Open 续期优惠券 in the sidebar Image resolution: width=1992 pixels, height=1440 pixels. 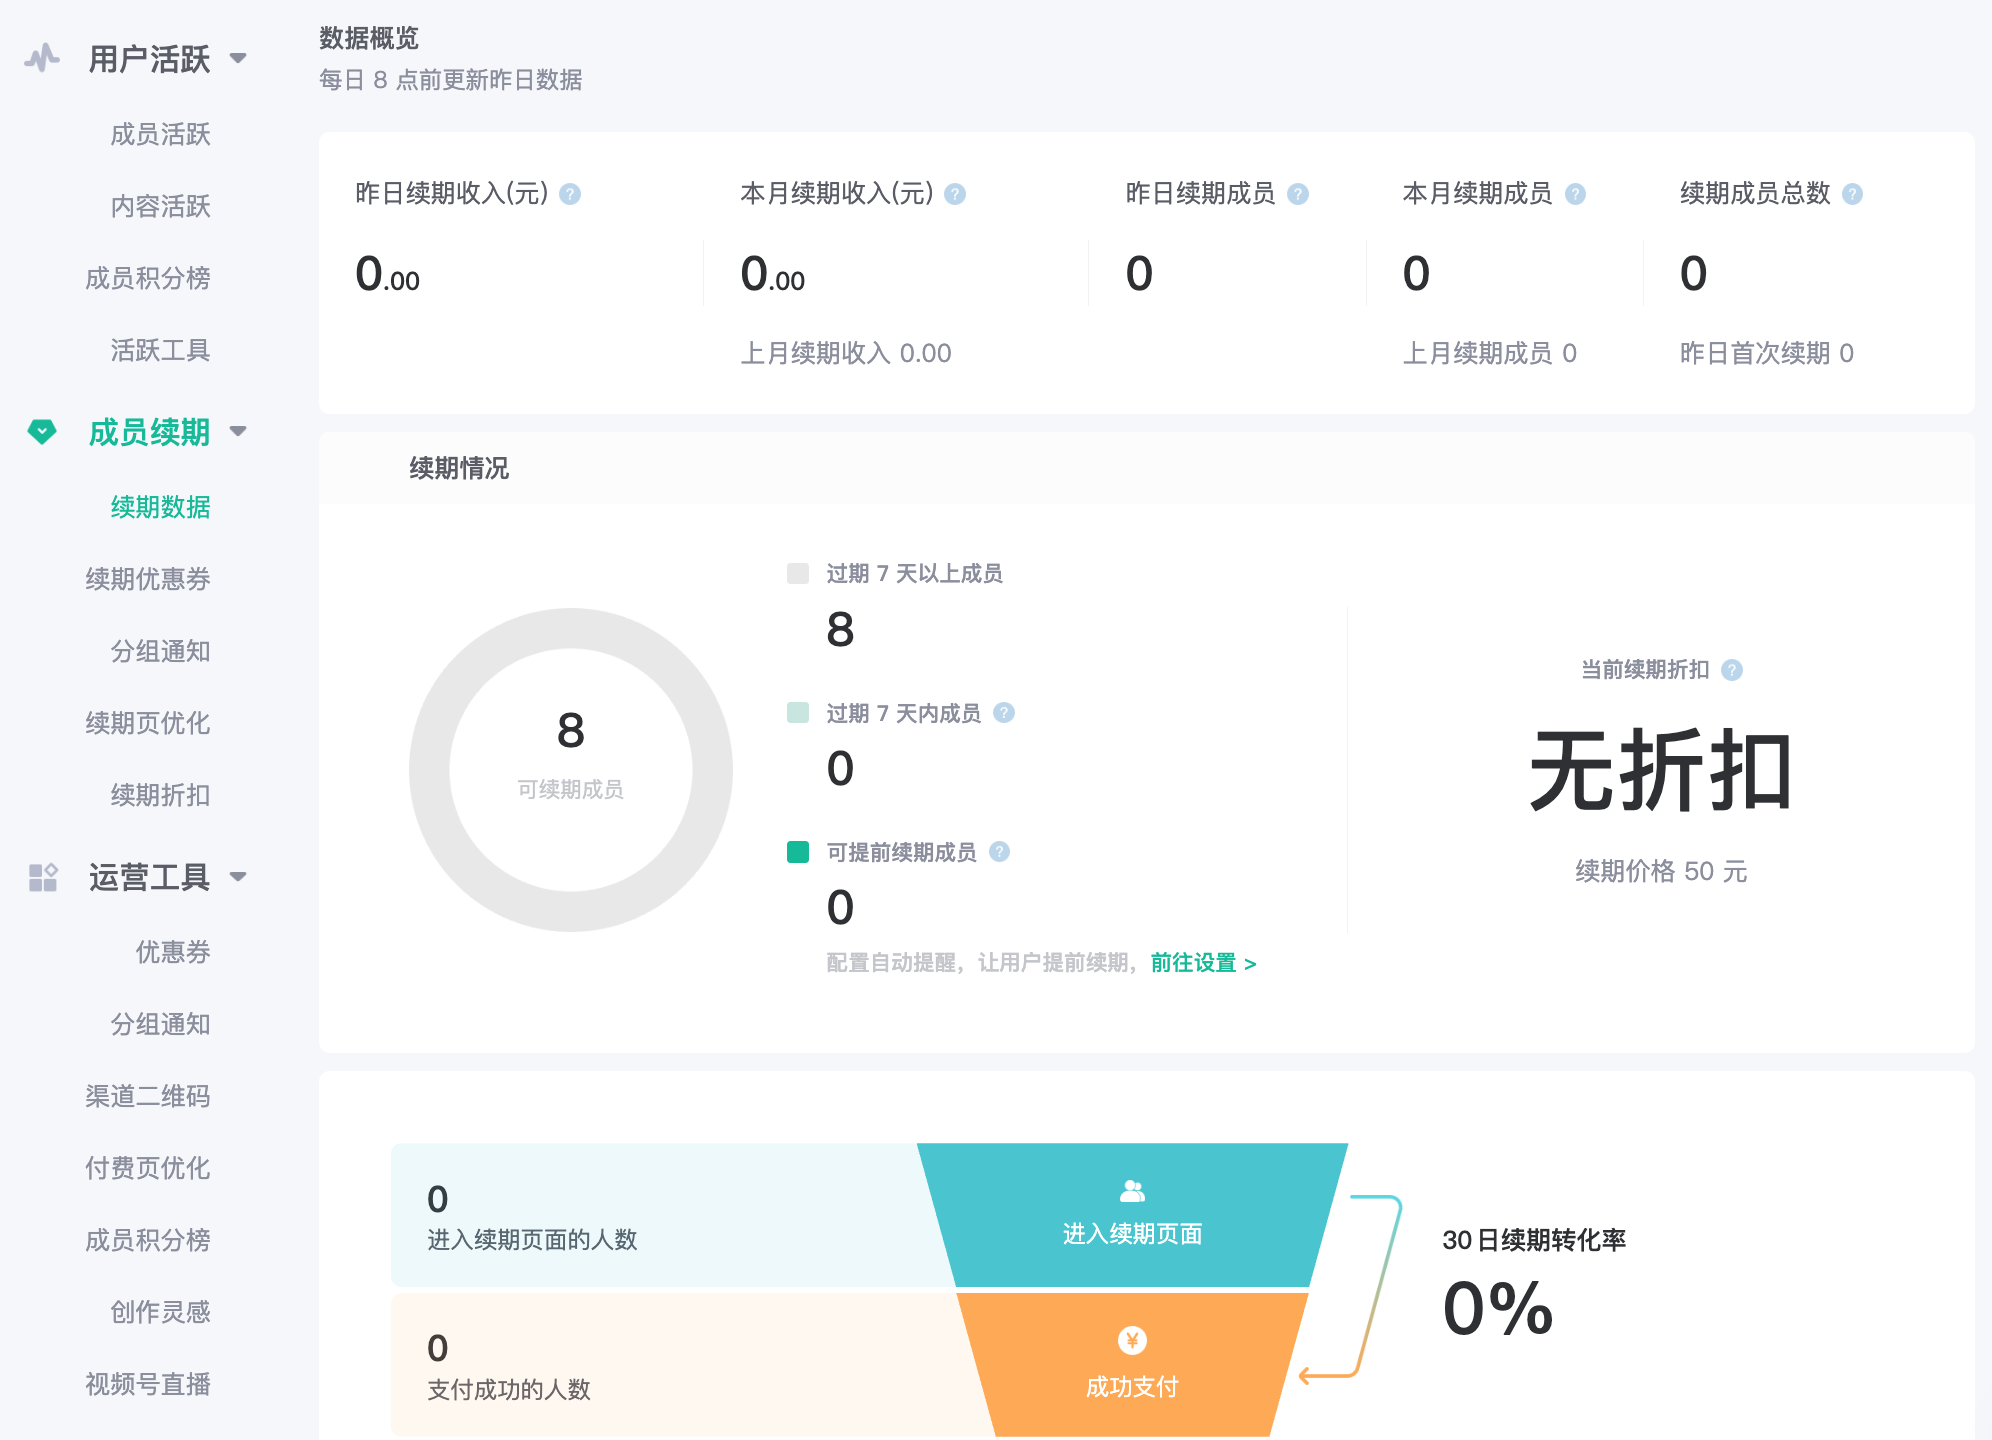(148, 579)
